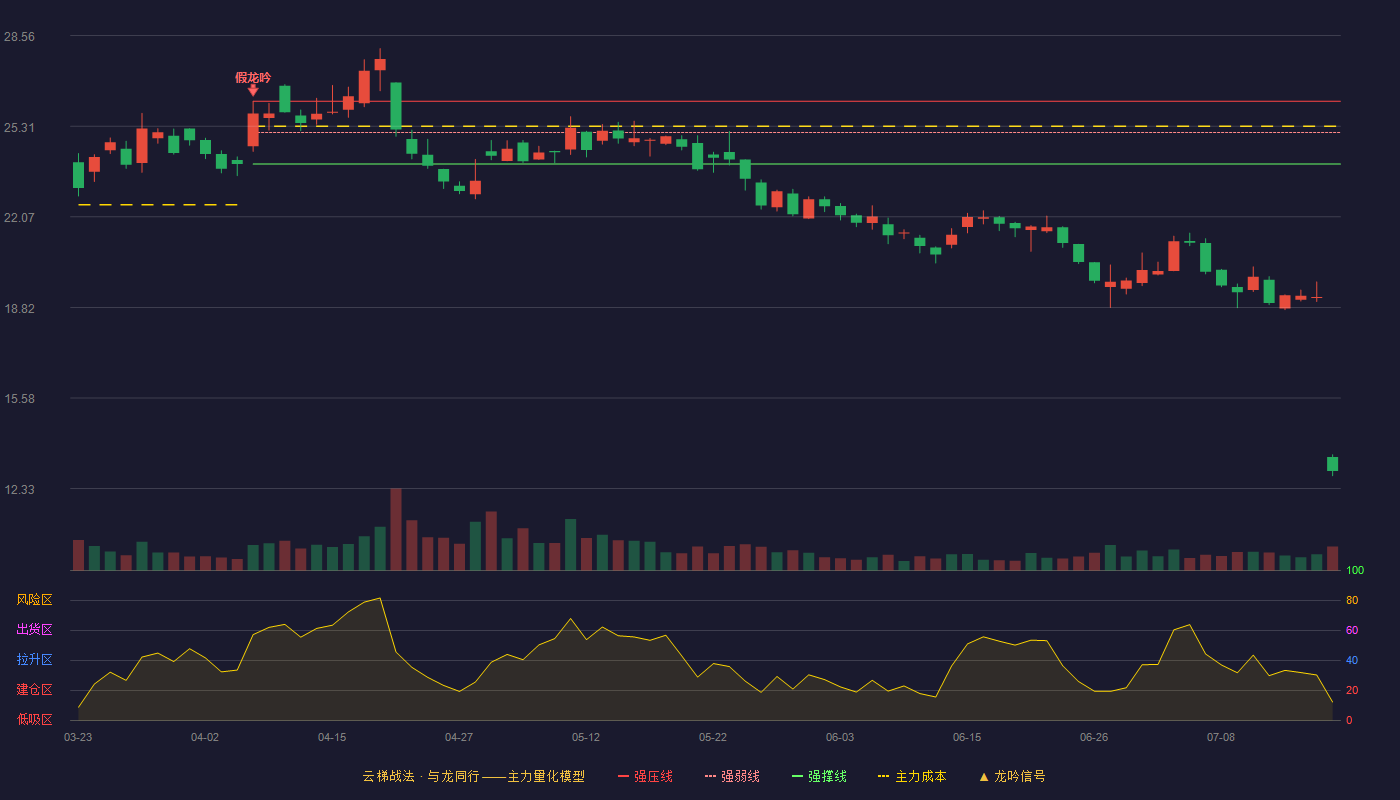The height and width of the screenshot is (800, 1400).
Task: Select the 拉升区 zone label
Action: point(34,660)
